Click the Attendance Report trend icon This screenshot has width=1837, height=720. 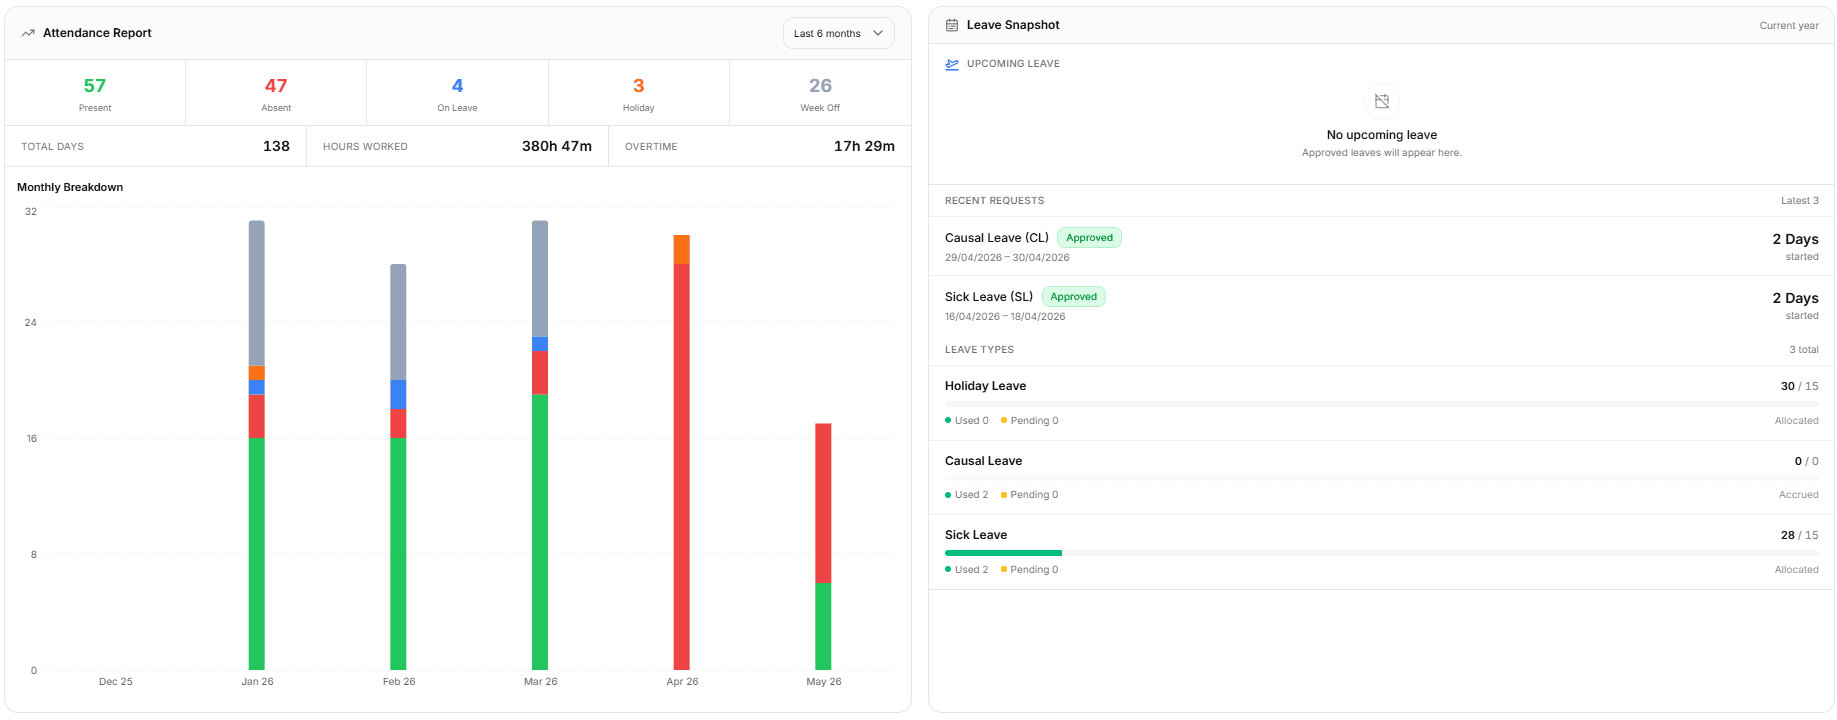[28, 33]
